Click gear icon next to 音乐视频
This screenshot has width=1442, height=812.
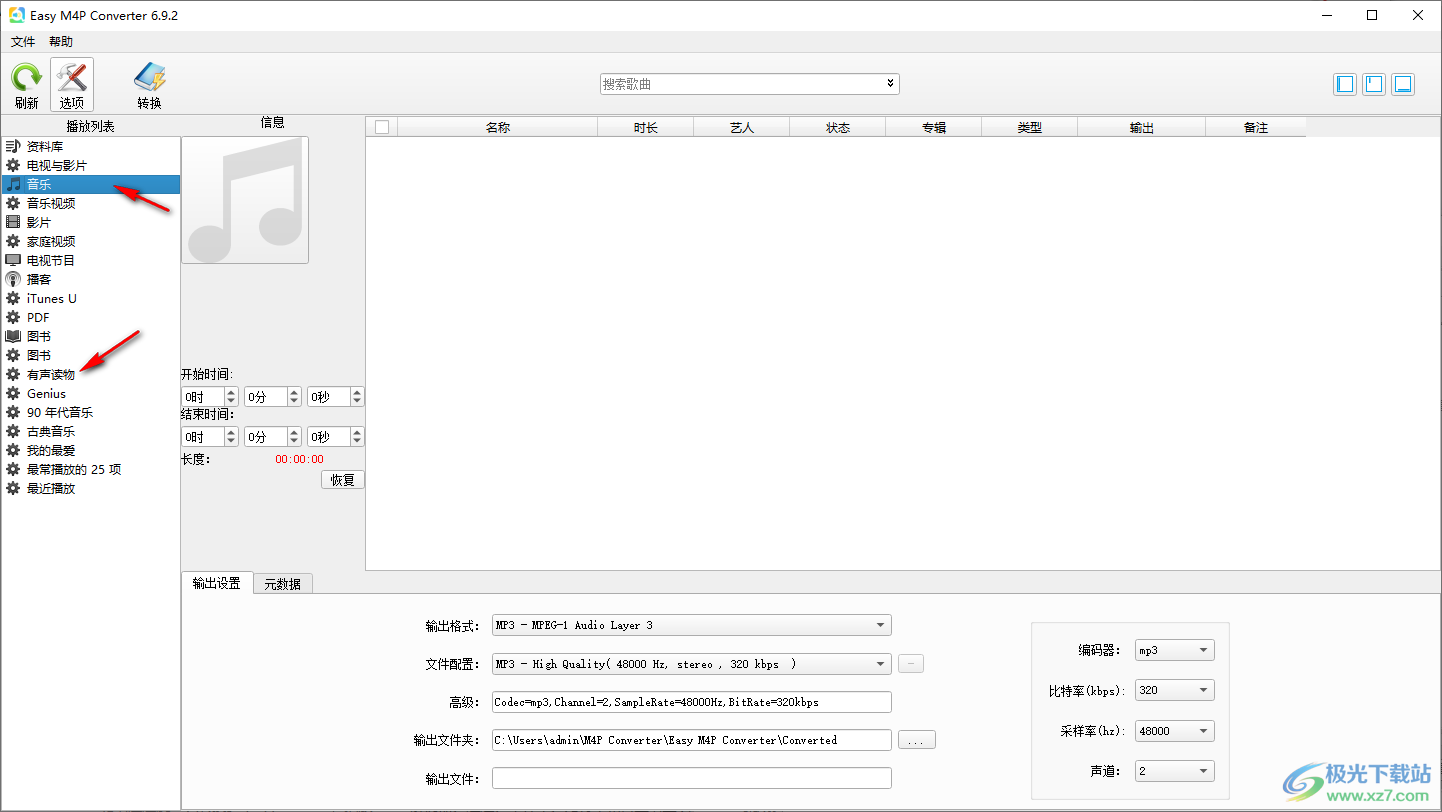click(13, 203)
